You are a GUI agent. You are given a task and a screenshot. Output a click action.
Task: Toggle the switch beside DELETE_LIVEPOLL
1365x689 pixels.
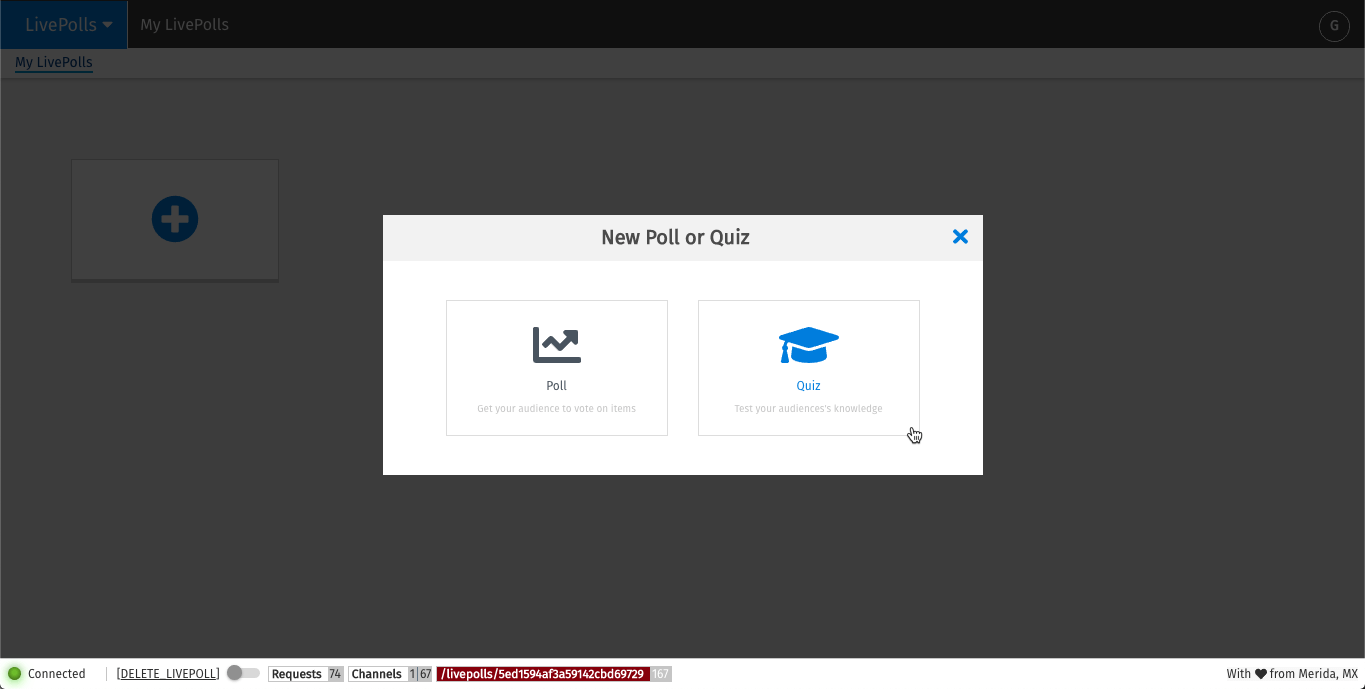click(243, 673)
